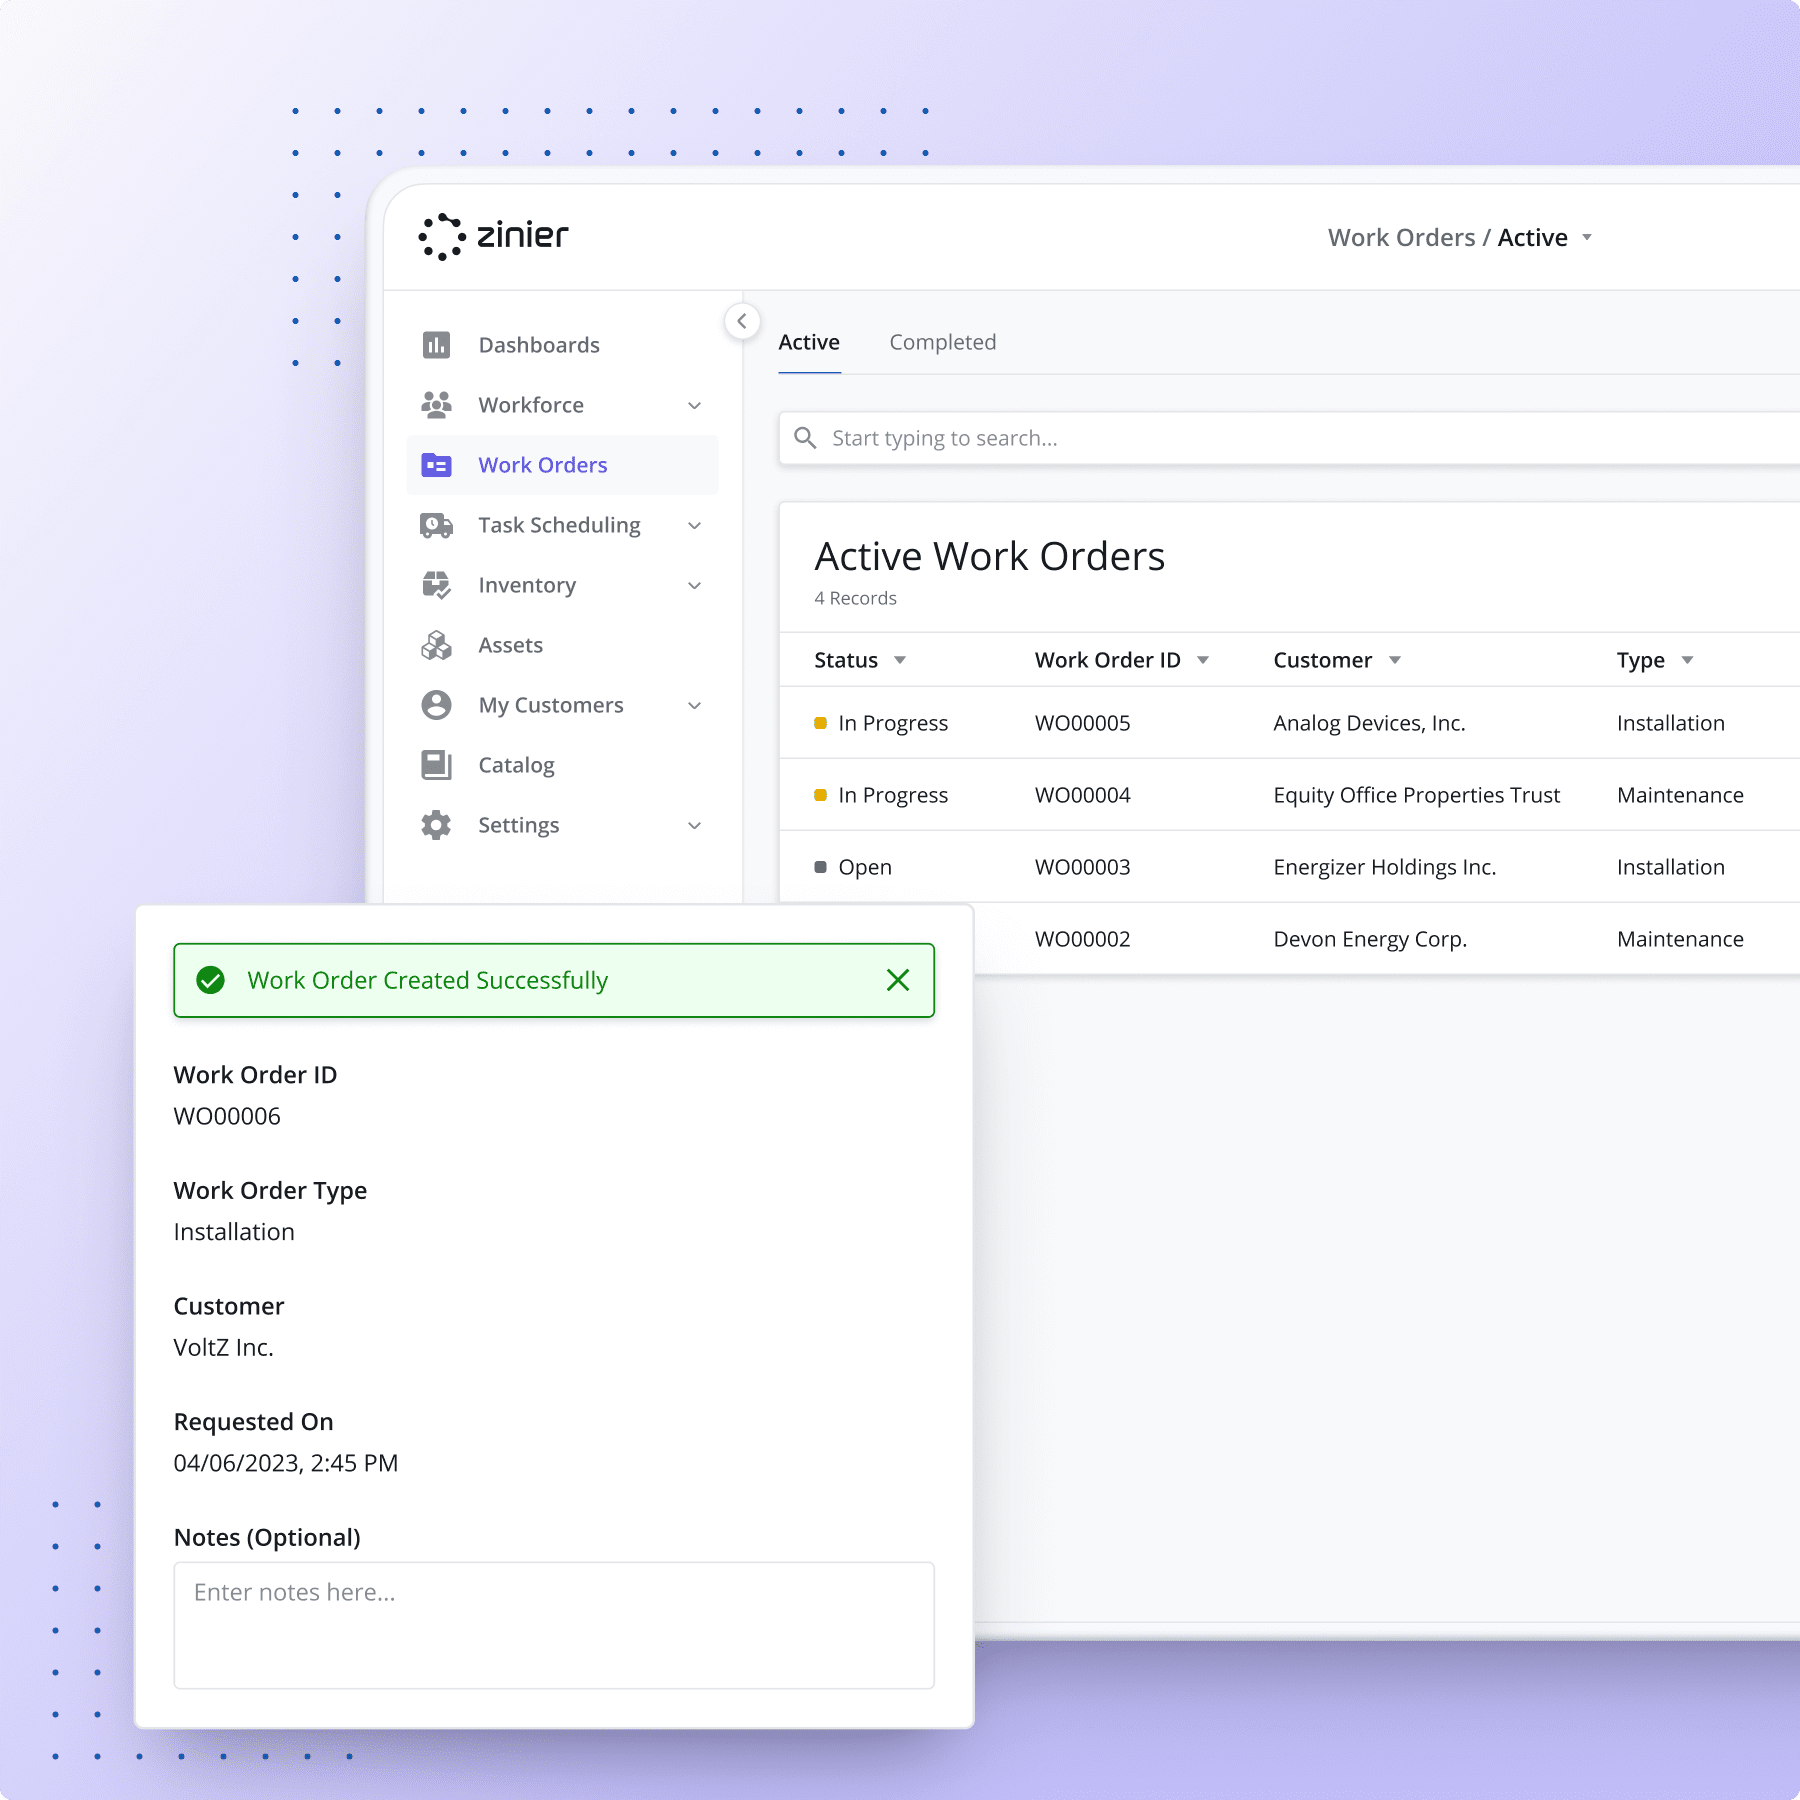This screenshot has width=1800, height=1800.
Task: Open work order WO00002
Action: 1083,939
